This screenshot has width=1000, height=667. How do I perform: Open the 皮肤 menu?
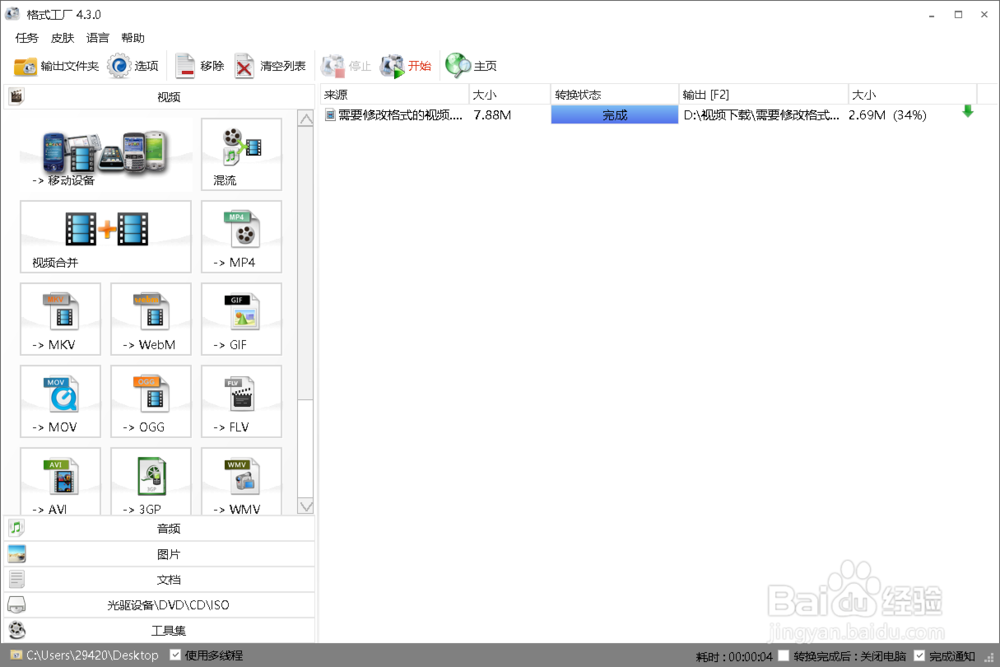coord(62,38)
